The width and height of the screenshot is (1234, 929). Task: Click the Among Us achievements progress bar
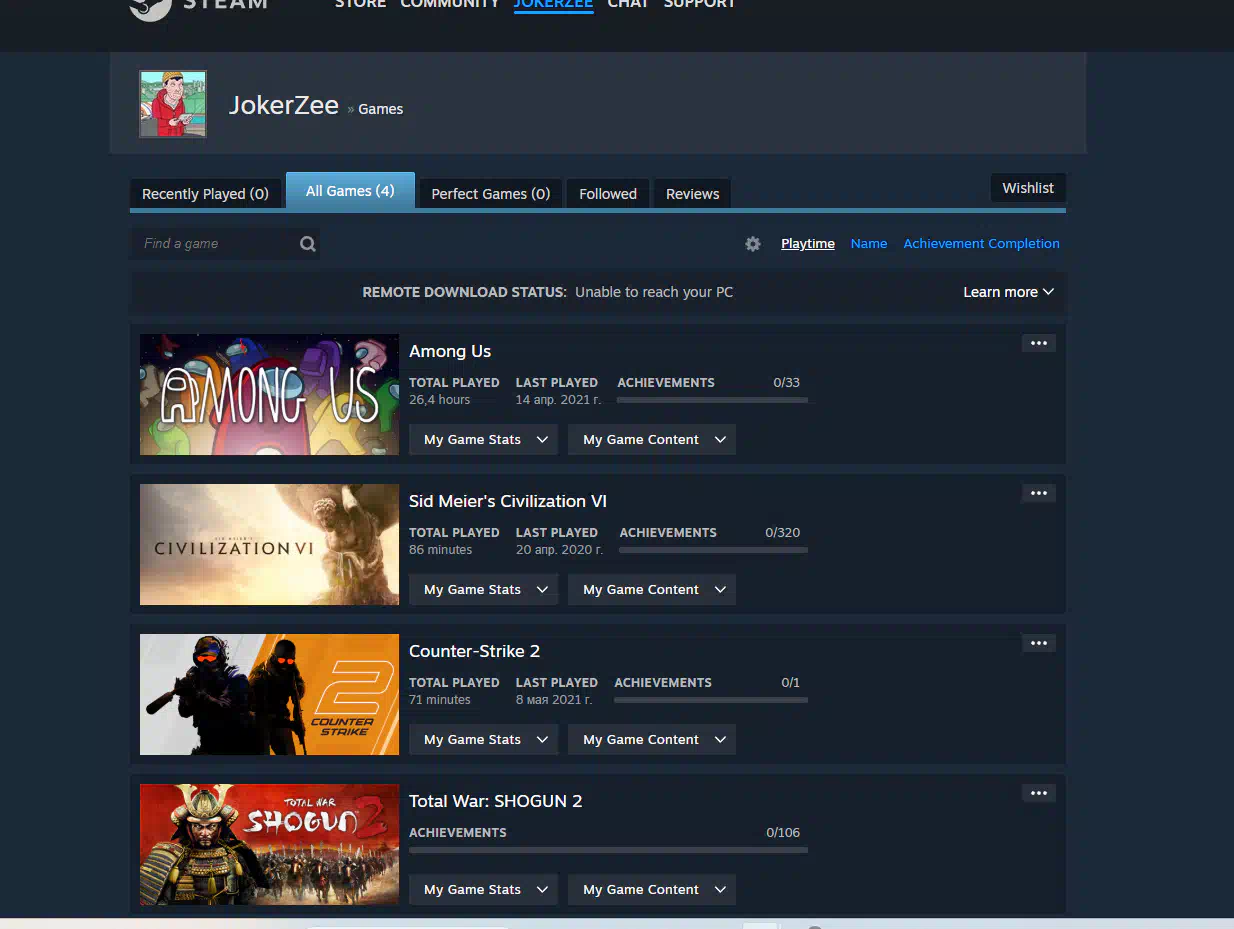[712, 400]
